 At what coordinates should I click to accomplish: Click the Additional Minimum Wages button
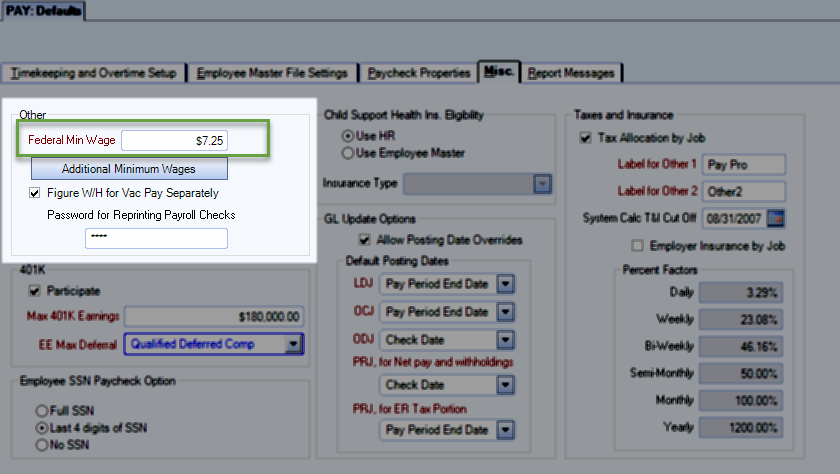point(128,169)
